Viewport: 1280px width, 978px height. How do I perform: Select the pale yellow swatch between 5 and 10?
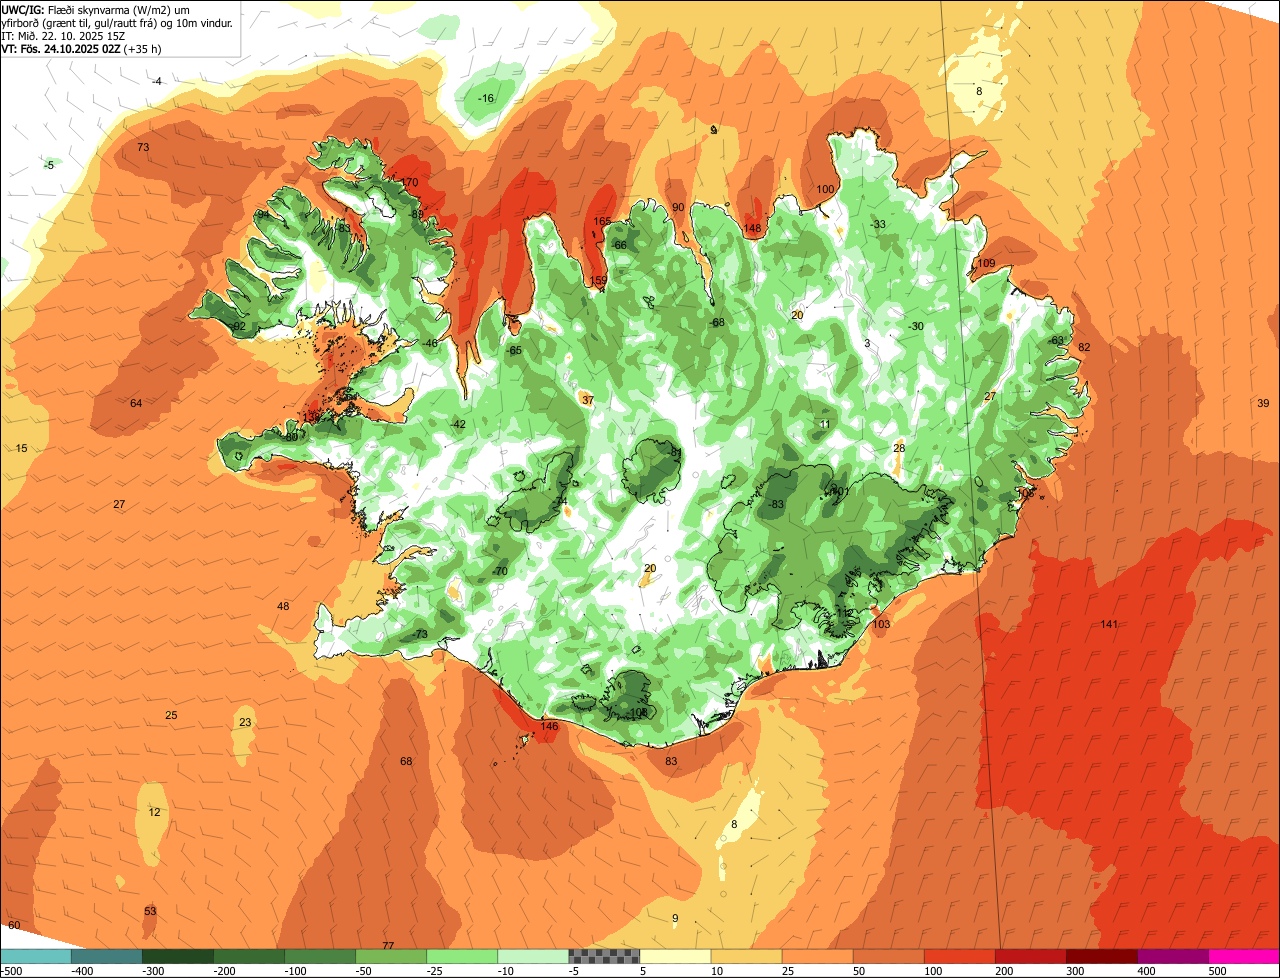point(675,956)
